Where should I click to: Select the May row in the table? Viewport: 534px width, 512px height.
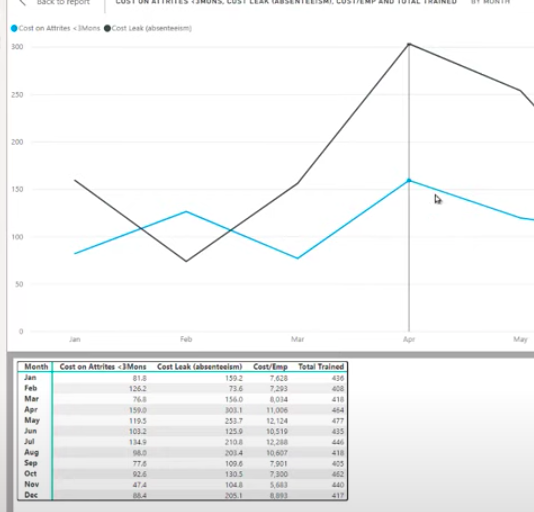click(x=183, y=421)
